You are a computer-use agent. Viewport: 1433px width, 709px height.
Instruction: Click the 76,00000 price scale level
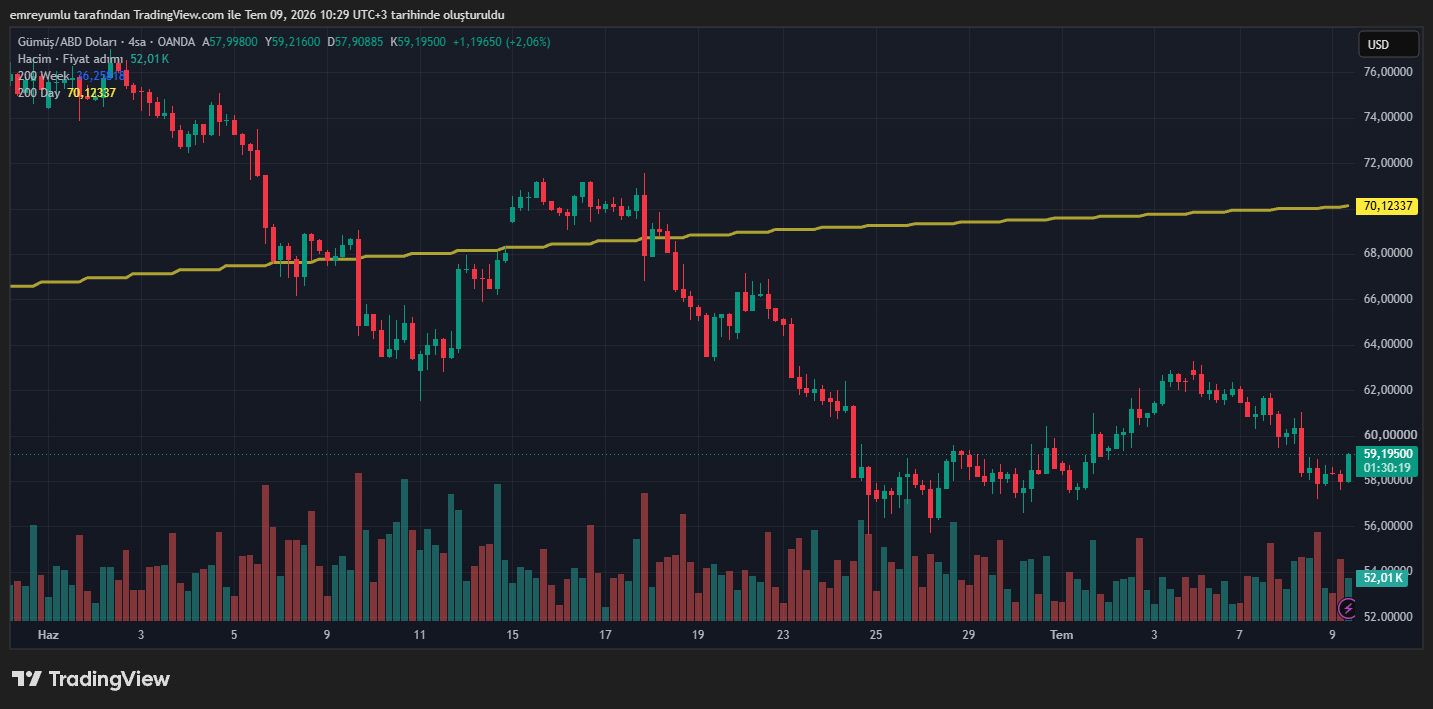1389,72
